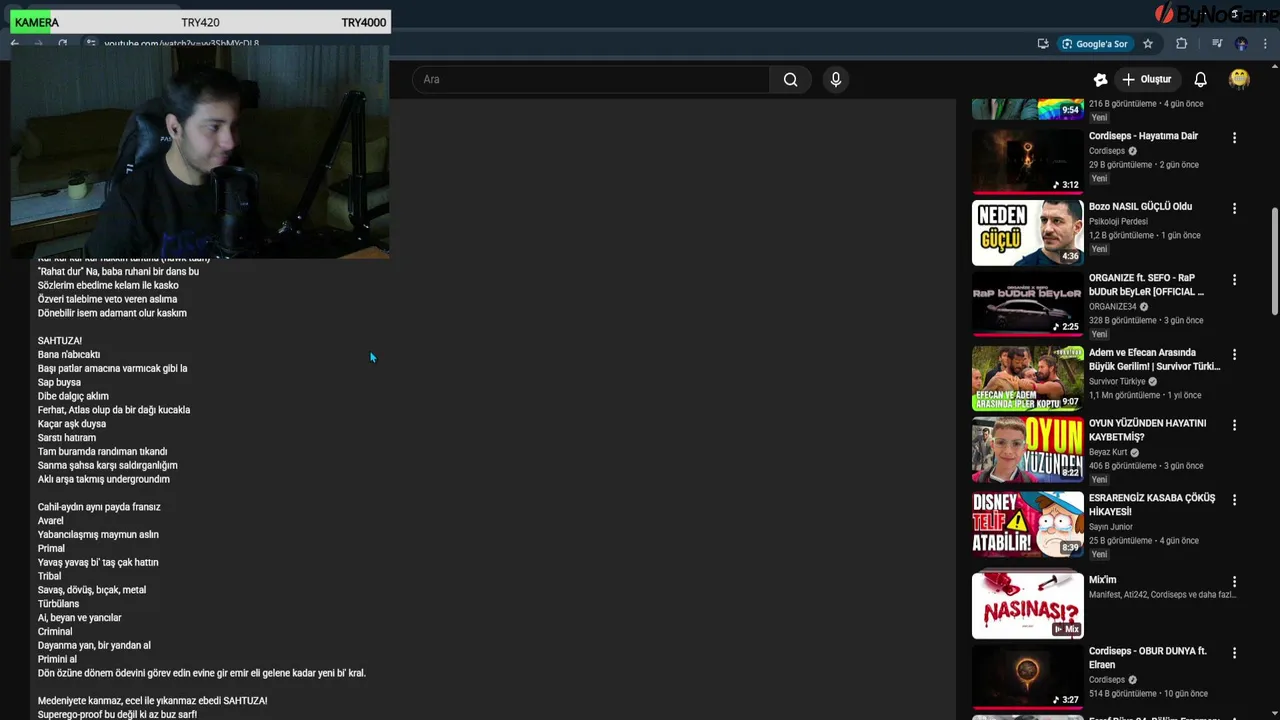Bookmark this page with the star icon

point(1148,44)
